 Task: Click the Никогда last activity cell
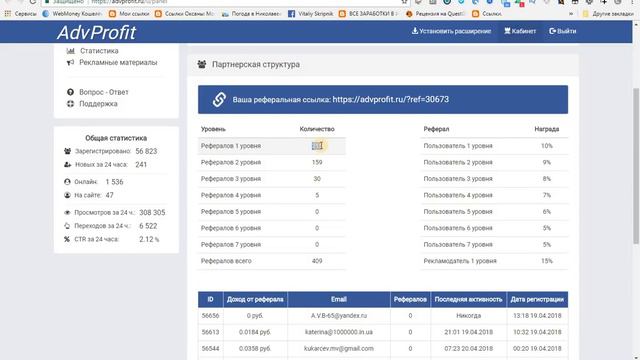pos(469,316)
